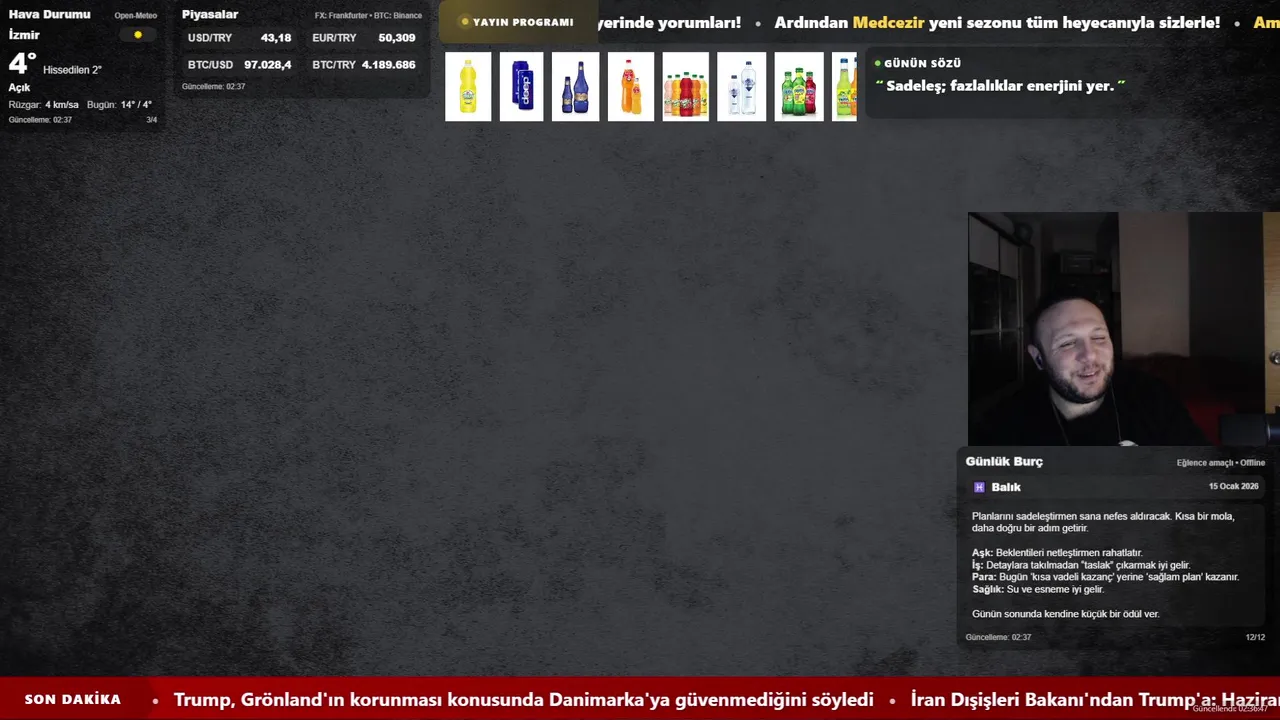Click the Medcezir highlighted word in top ticker
Screen dimensions: 1280x720
(x=888, y=22)
